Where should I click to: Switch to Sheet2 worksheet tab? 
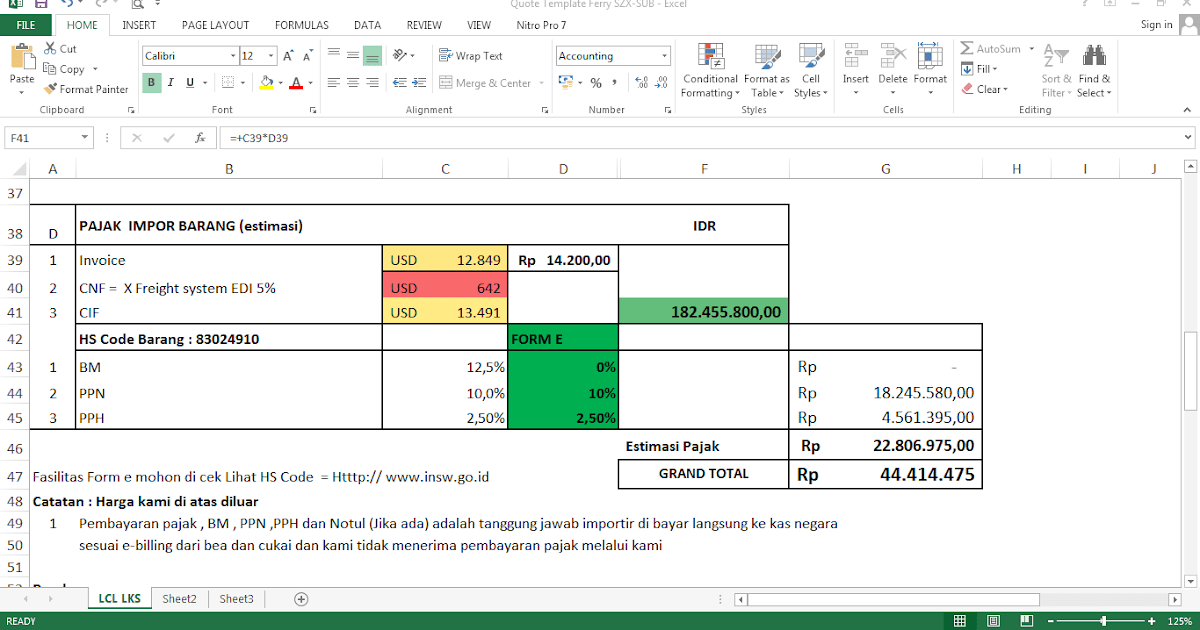(x=179, y=599)
